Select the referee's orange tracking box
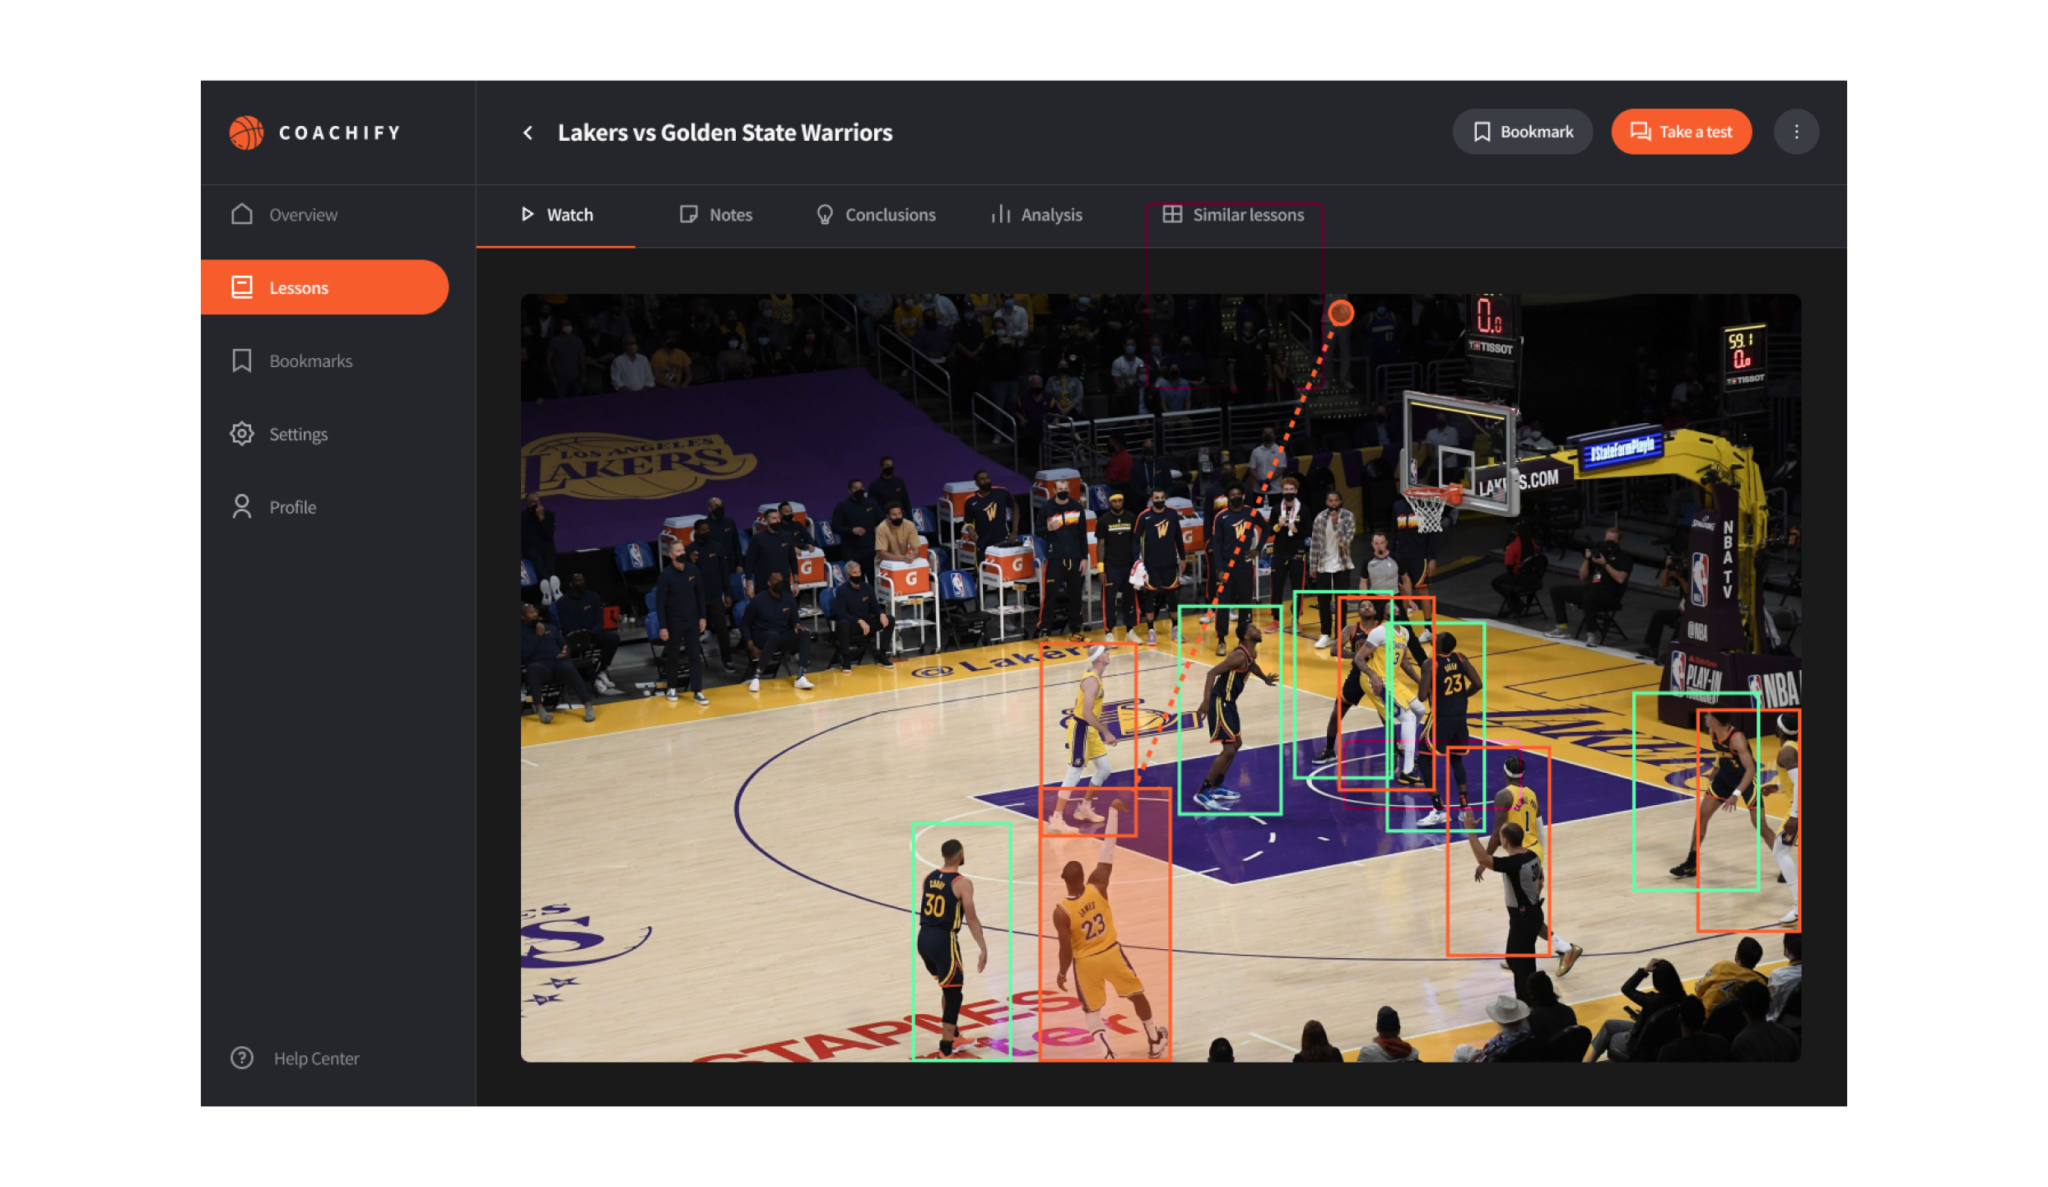Image resolution: width=2048 pixels, height=1187 pixels. pyautogui.click(x=1498, y=851)
